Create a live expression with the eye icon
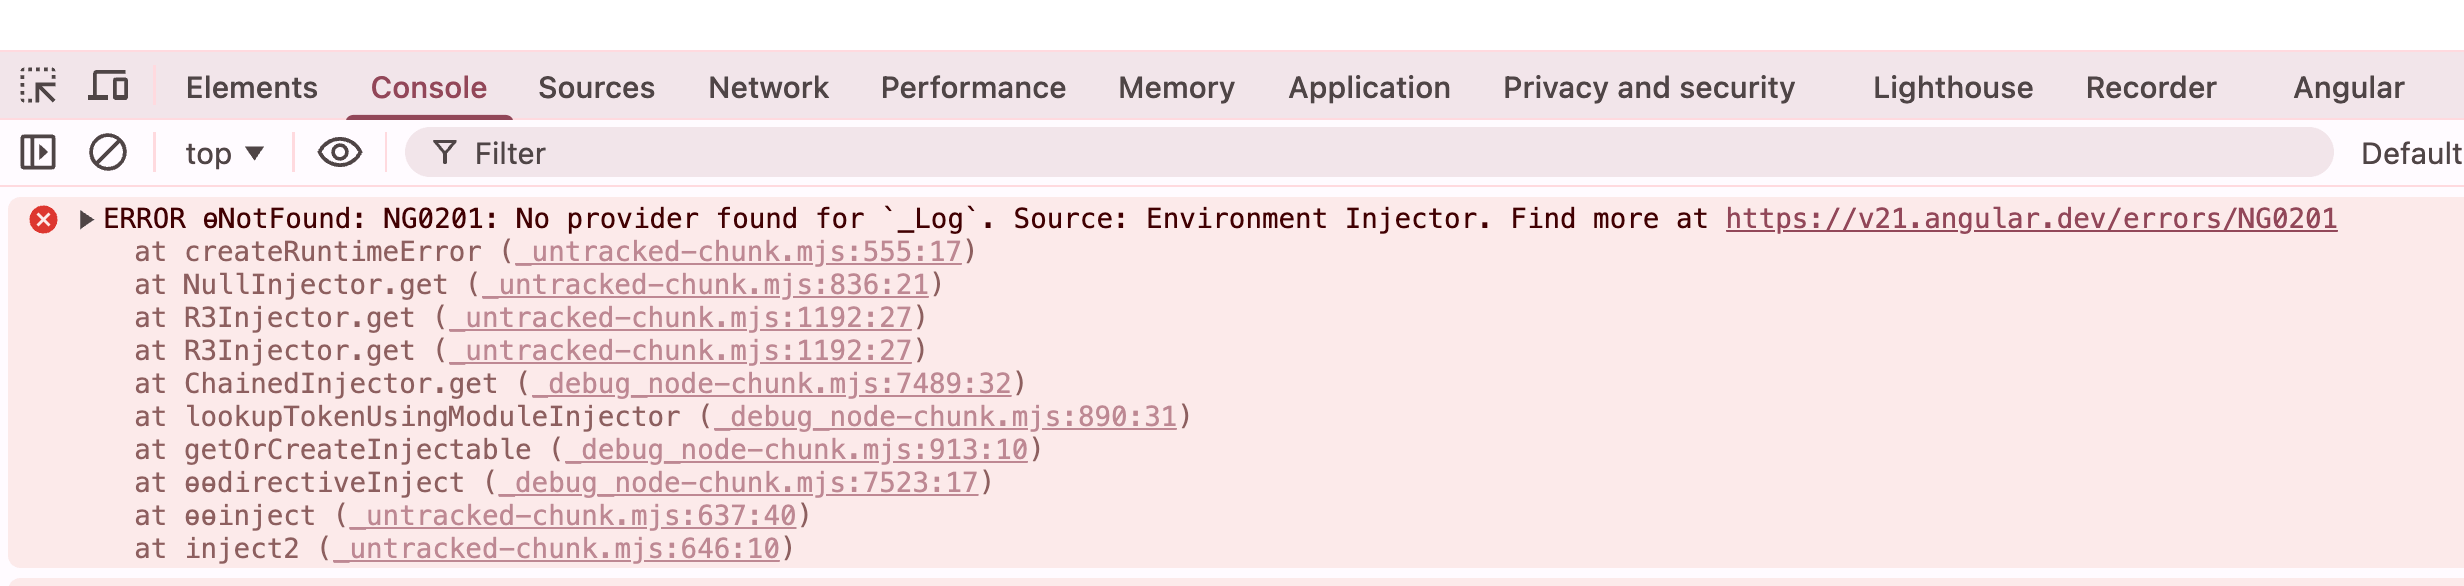 (338, 153)
